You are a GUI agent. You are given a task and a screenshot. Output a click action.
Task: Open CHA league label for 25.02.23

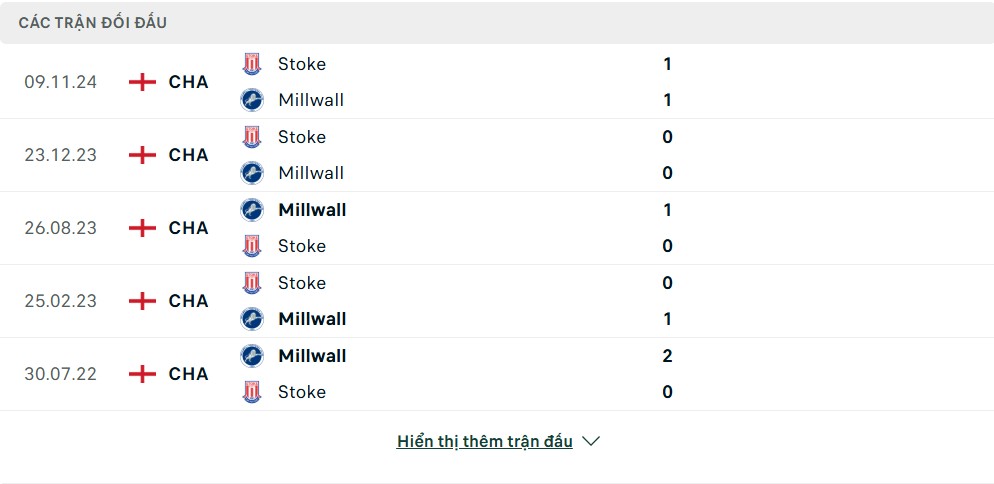click(x=188, y=301)
